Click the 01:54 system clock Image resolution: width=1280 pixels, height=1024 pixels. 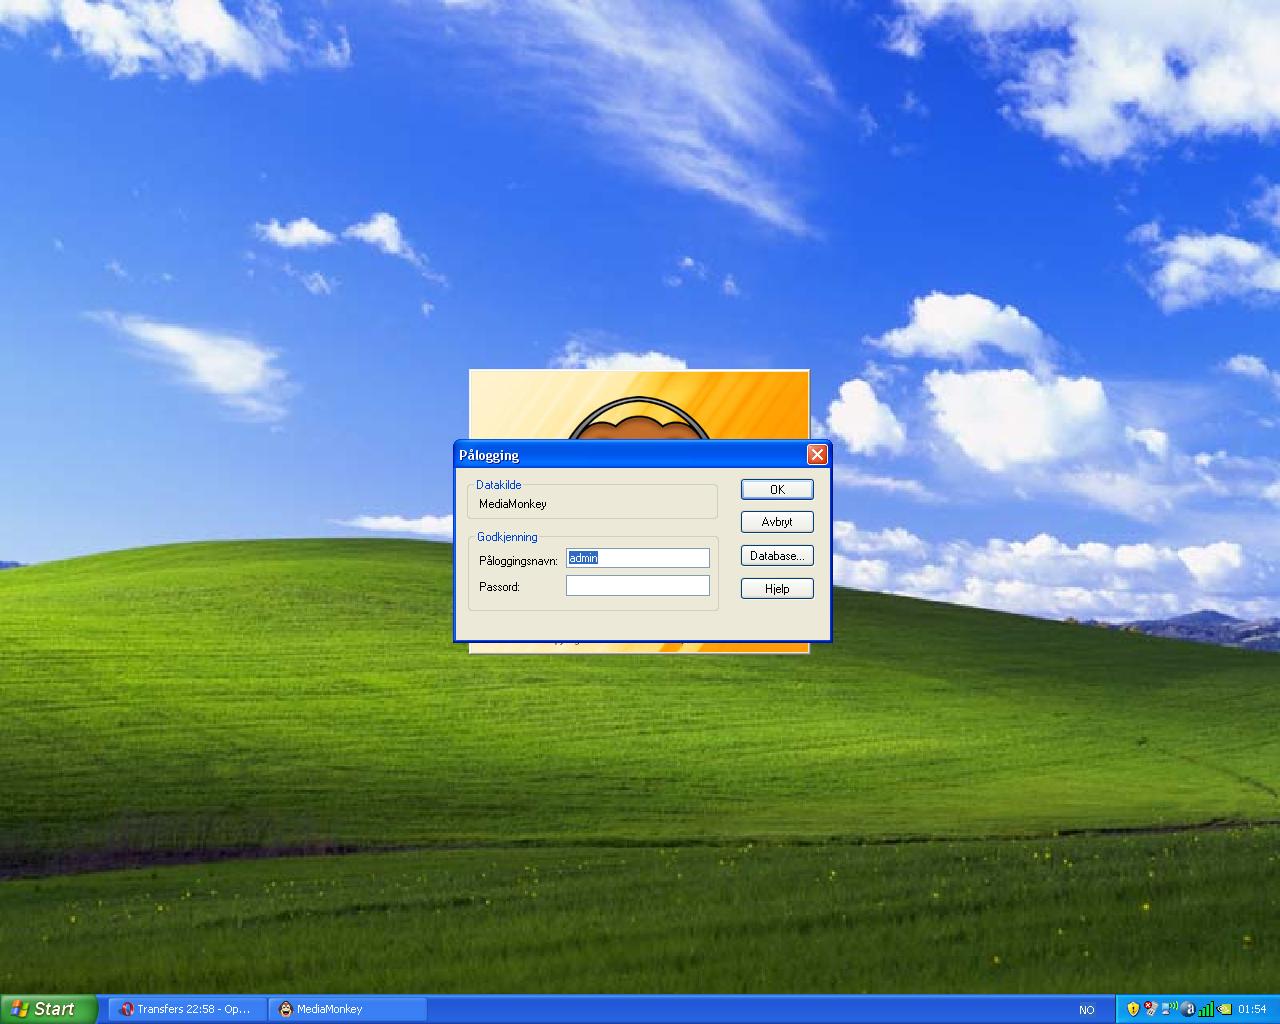1252,1009
